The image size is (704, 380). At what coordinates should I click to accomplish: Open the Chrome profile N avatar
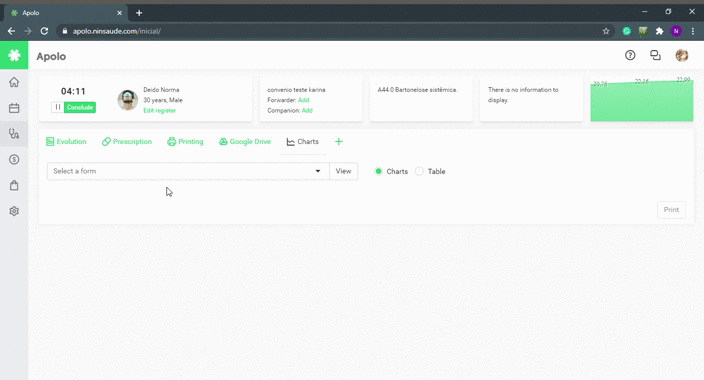[x=676, y=31]
